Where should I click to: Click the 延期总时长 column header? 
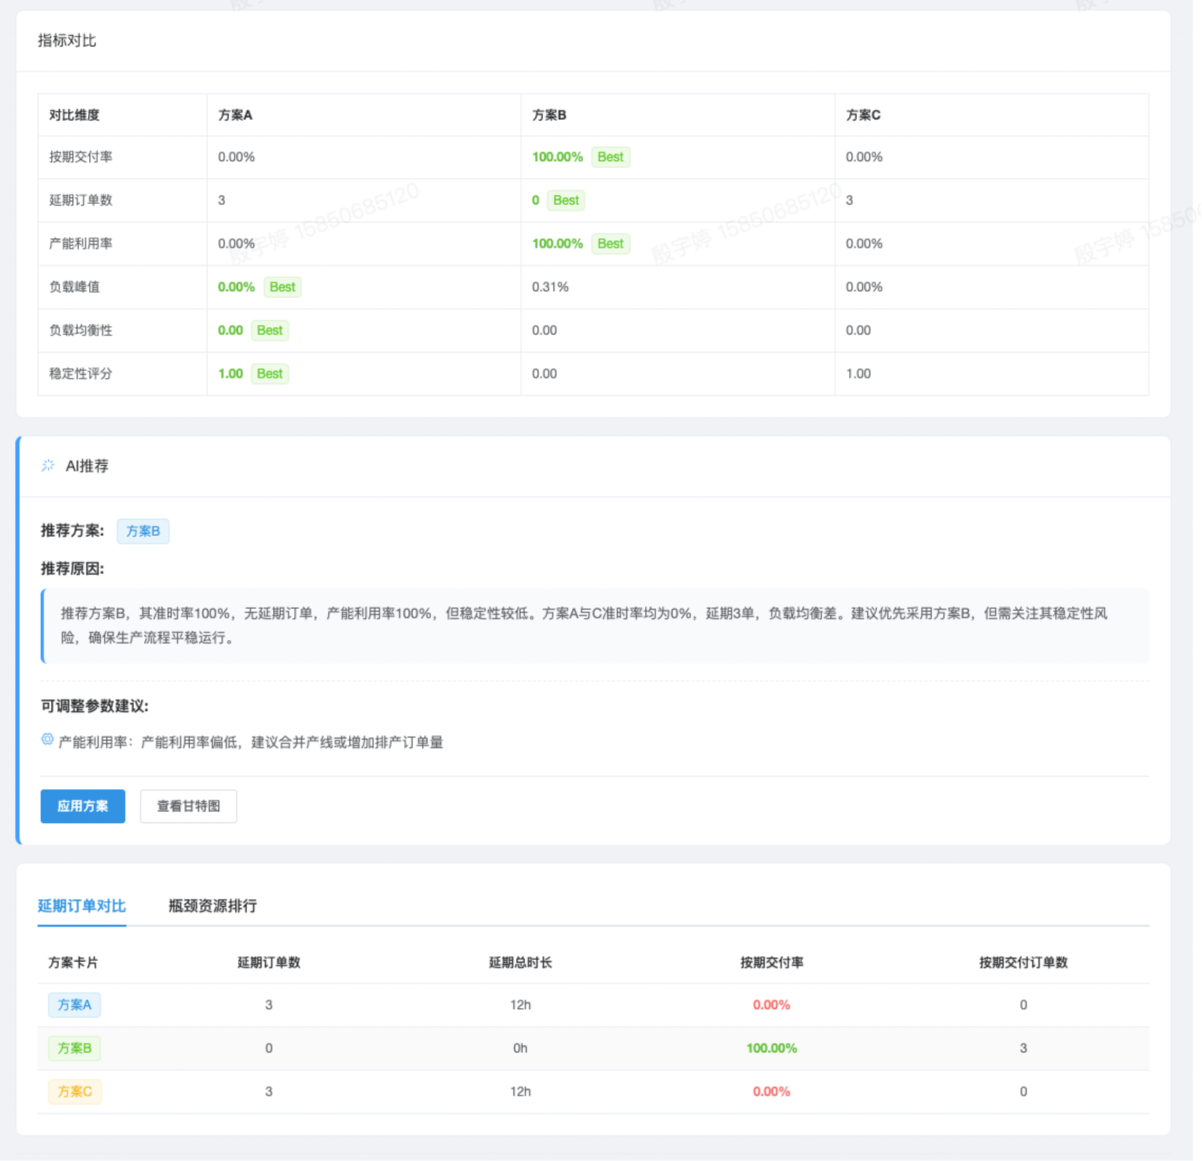[520, 962]
